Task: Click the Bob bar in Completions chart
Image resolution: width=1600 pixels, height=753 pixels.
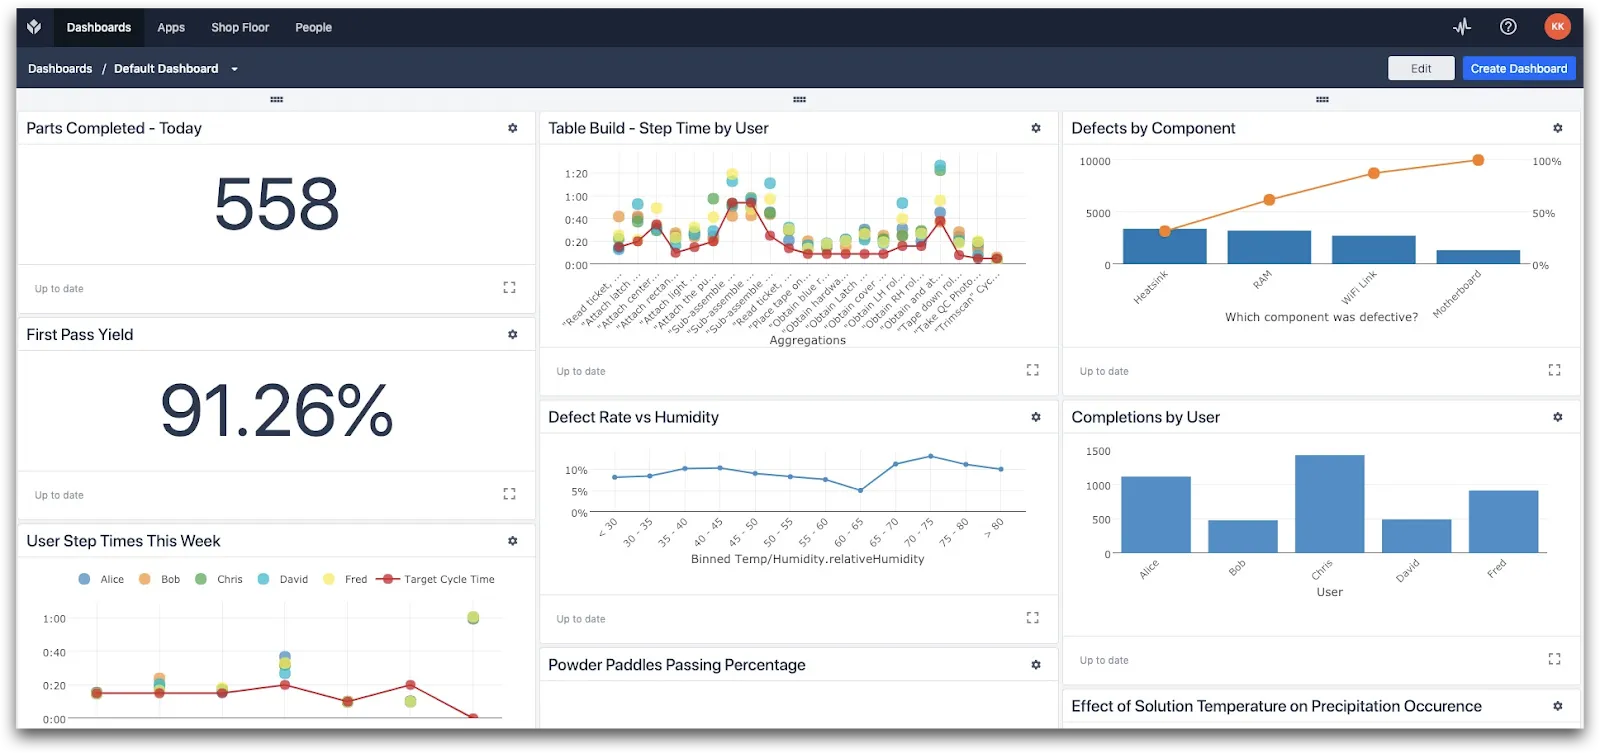Action: tap(1243, 536)
